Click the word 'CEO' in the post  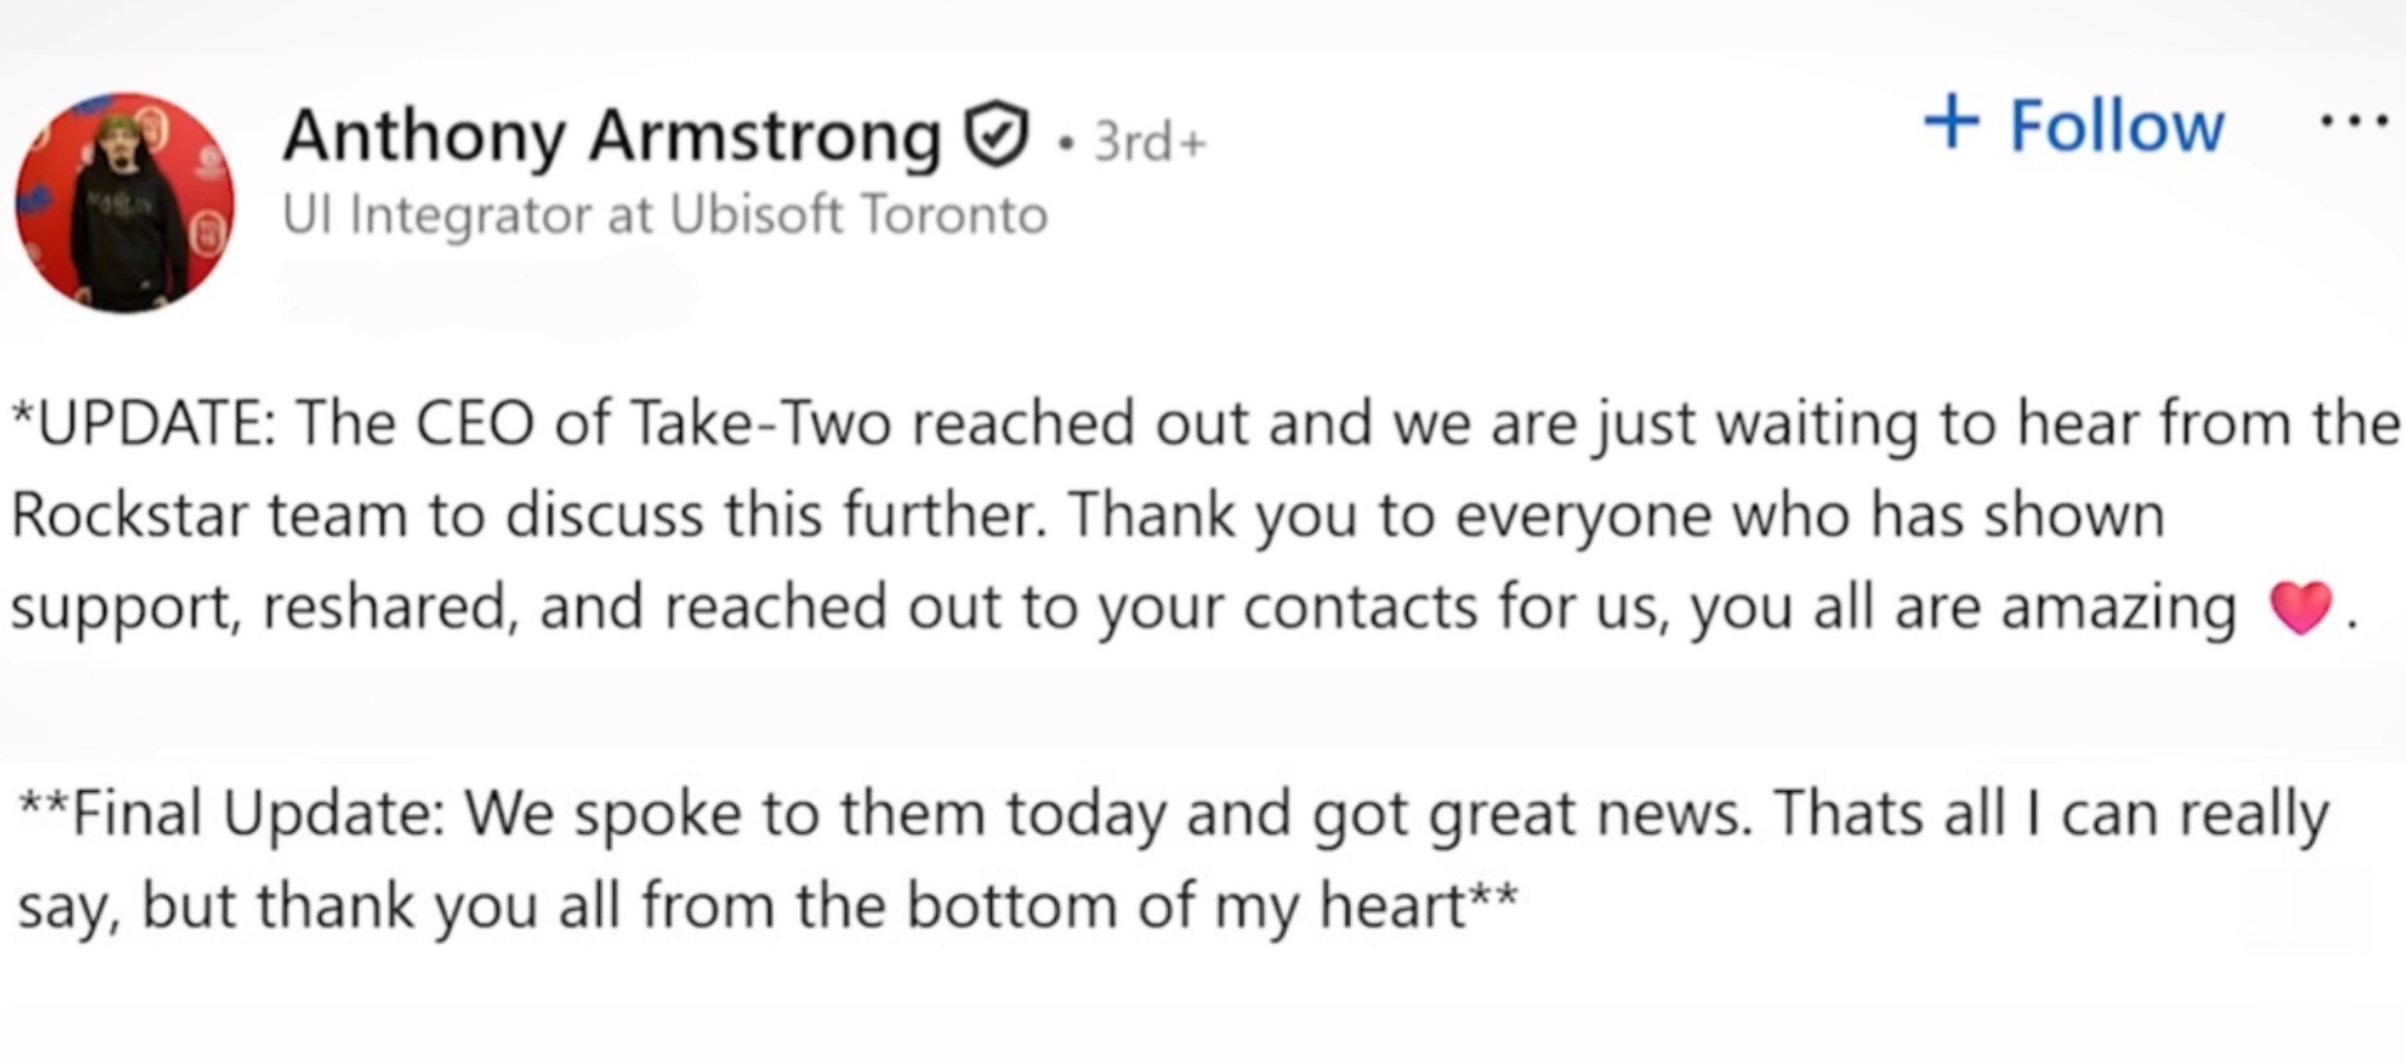(476, 423)
